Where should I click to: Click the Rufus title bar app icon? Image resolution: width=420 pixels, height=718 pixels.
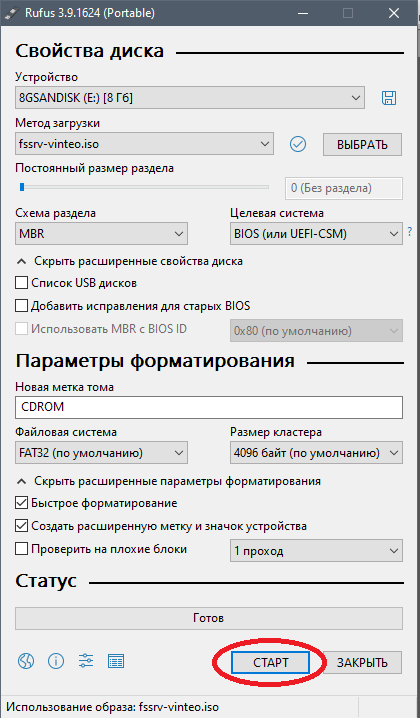(x=11, y=13)
